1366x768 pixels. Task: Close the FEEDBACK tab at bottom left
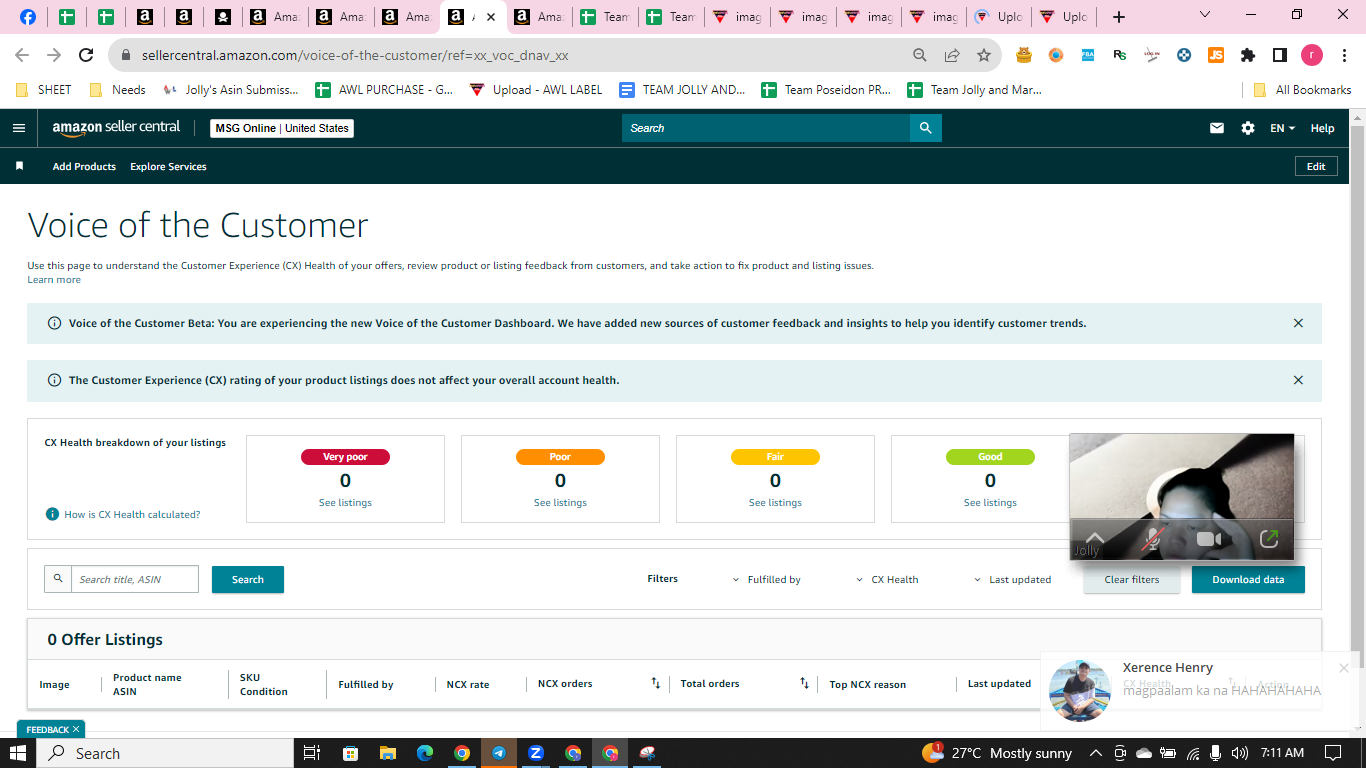pyautogui.click(x=76, y=730)
